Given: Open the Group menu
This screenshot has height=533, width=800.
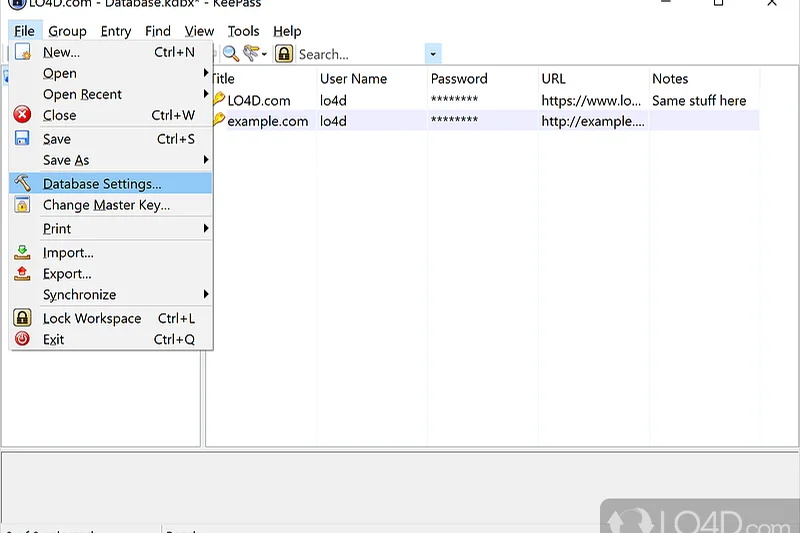Looking at the screenshot, I should click(67, 31).
